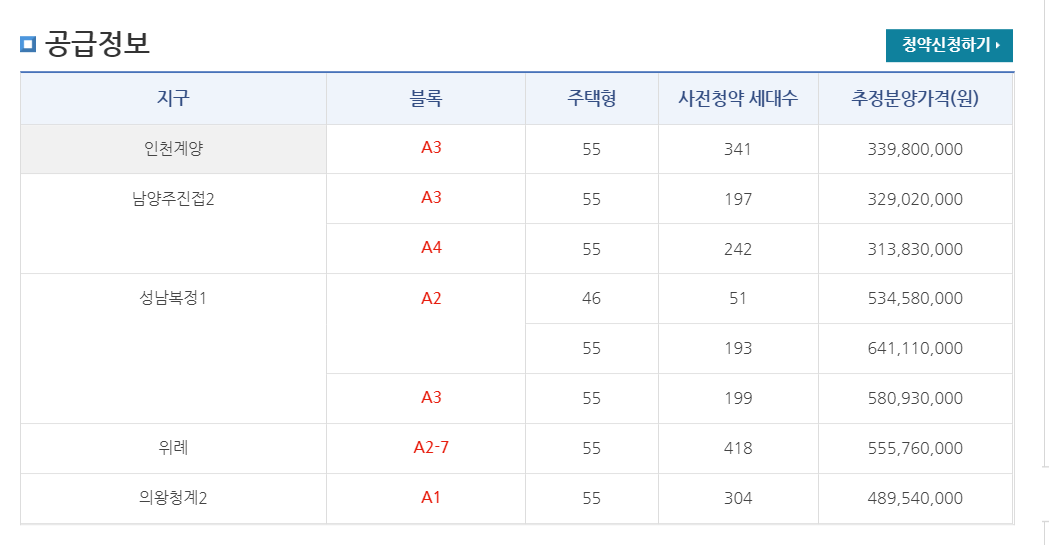
Task: Open the A1 block link
Action: 431,498
